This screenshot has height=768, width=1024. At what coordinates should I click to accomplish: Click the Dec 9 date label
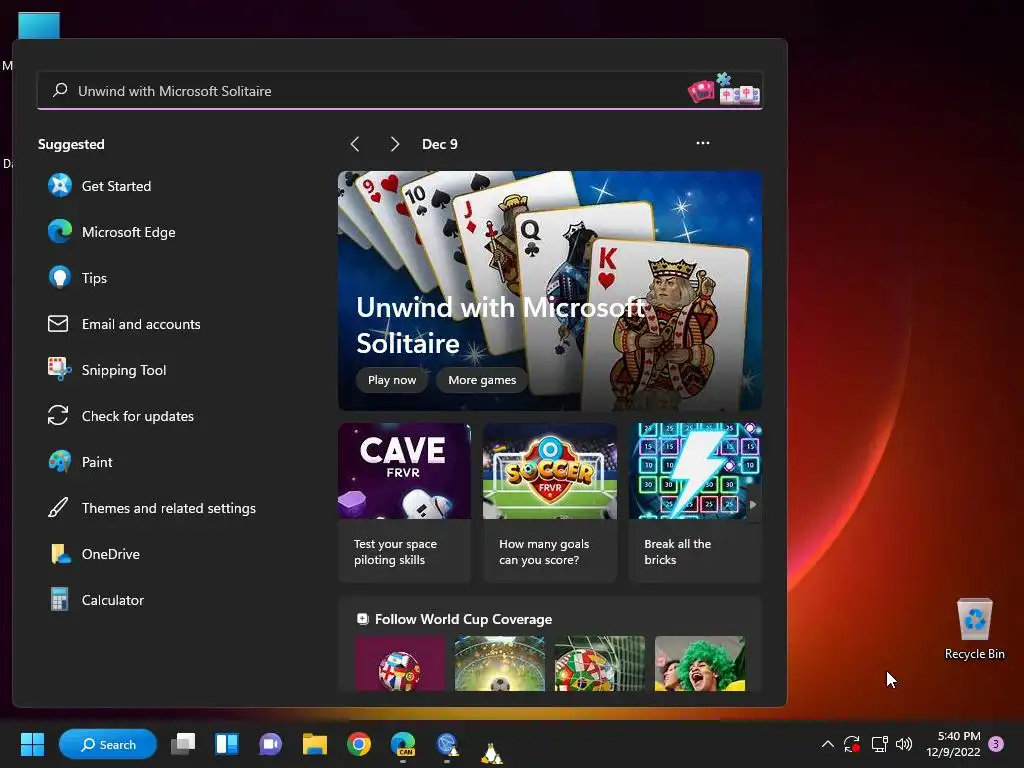pyautogui.click(x=440, y=144)
